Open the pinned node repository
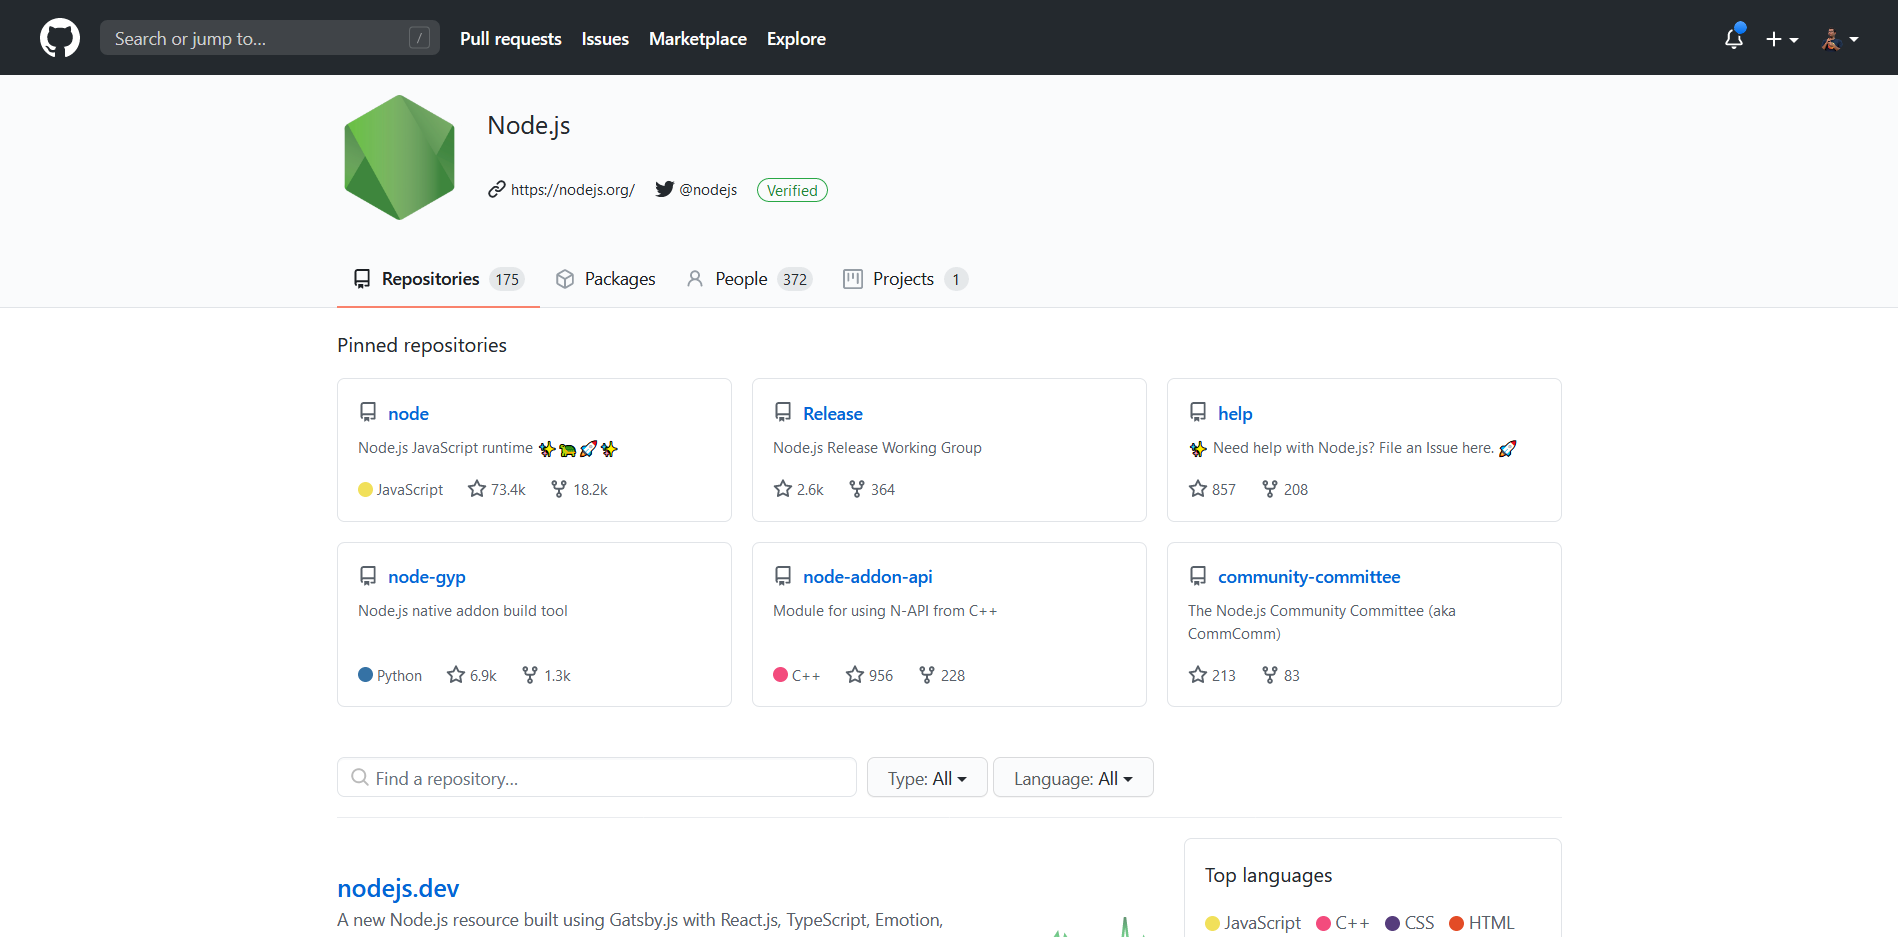This screenshot has width=1898, height=937. pyautogui.click(x=408, y=414)
